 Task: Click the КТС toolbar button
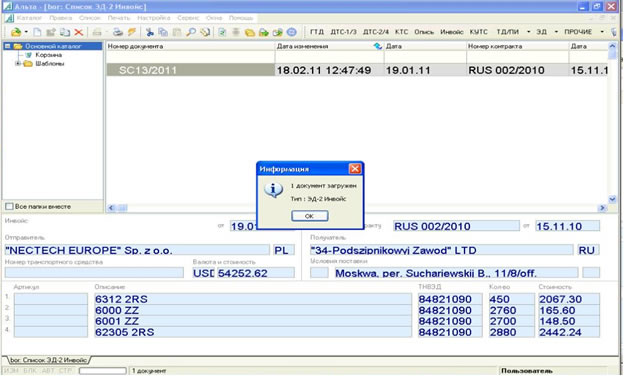pos(401,32)
